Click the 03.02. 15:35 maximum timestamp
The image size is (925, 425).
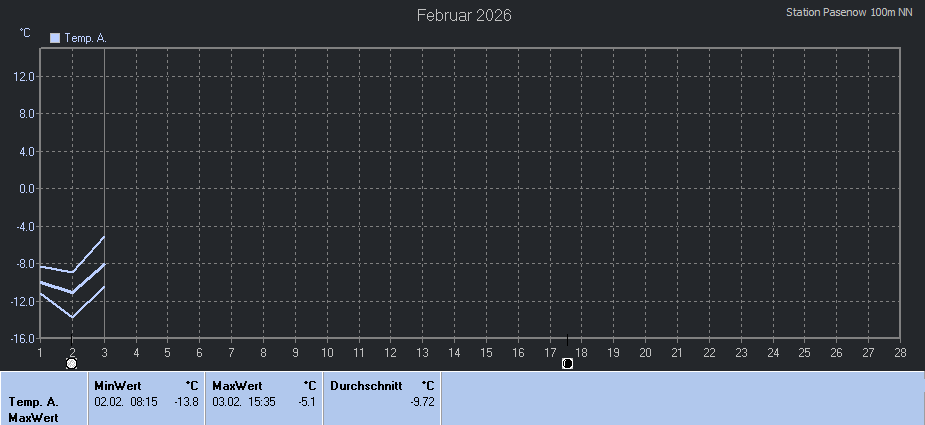(x=244, y=401)
